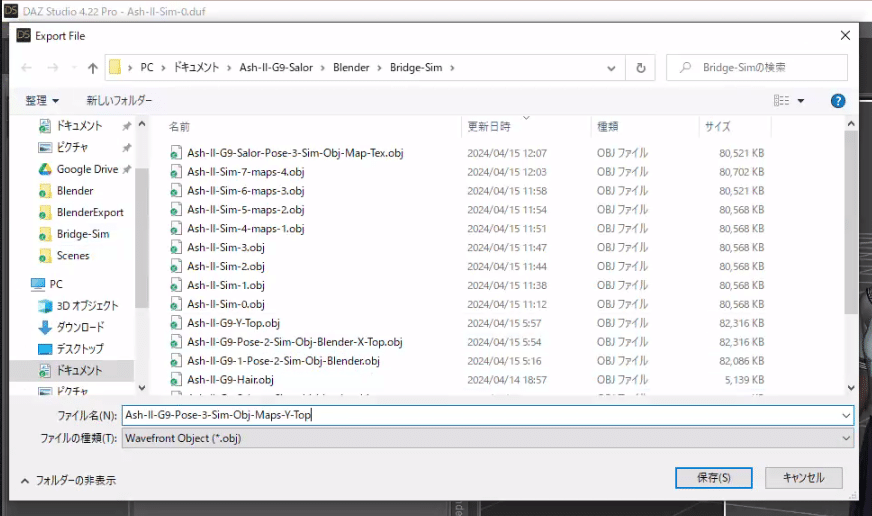Sort by サイズ column header

[717, 127]
